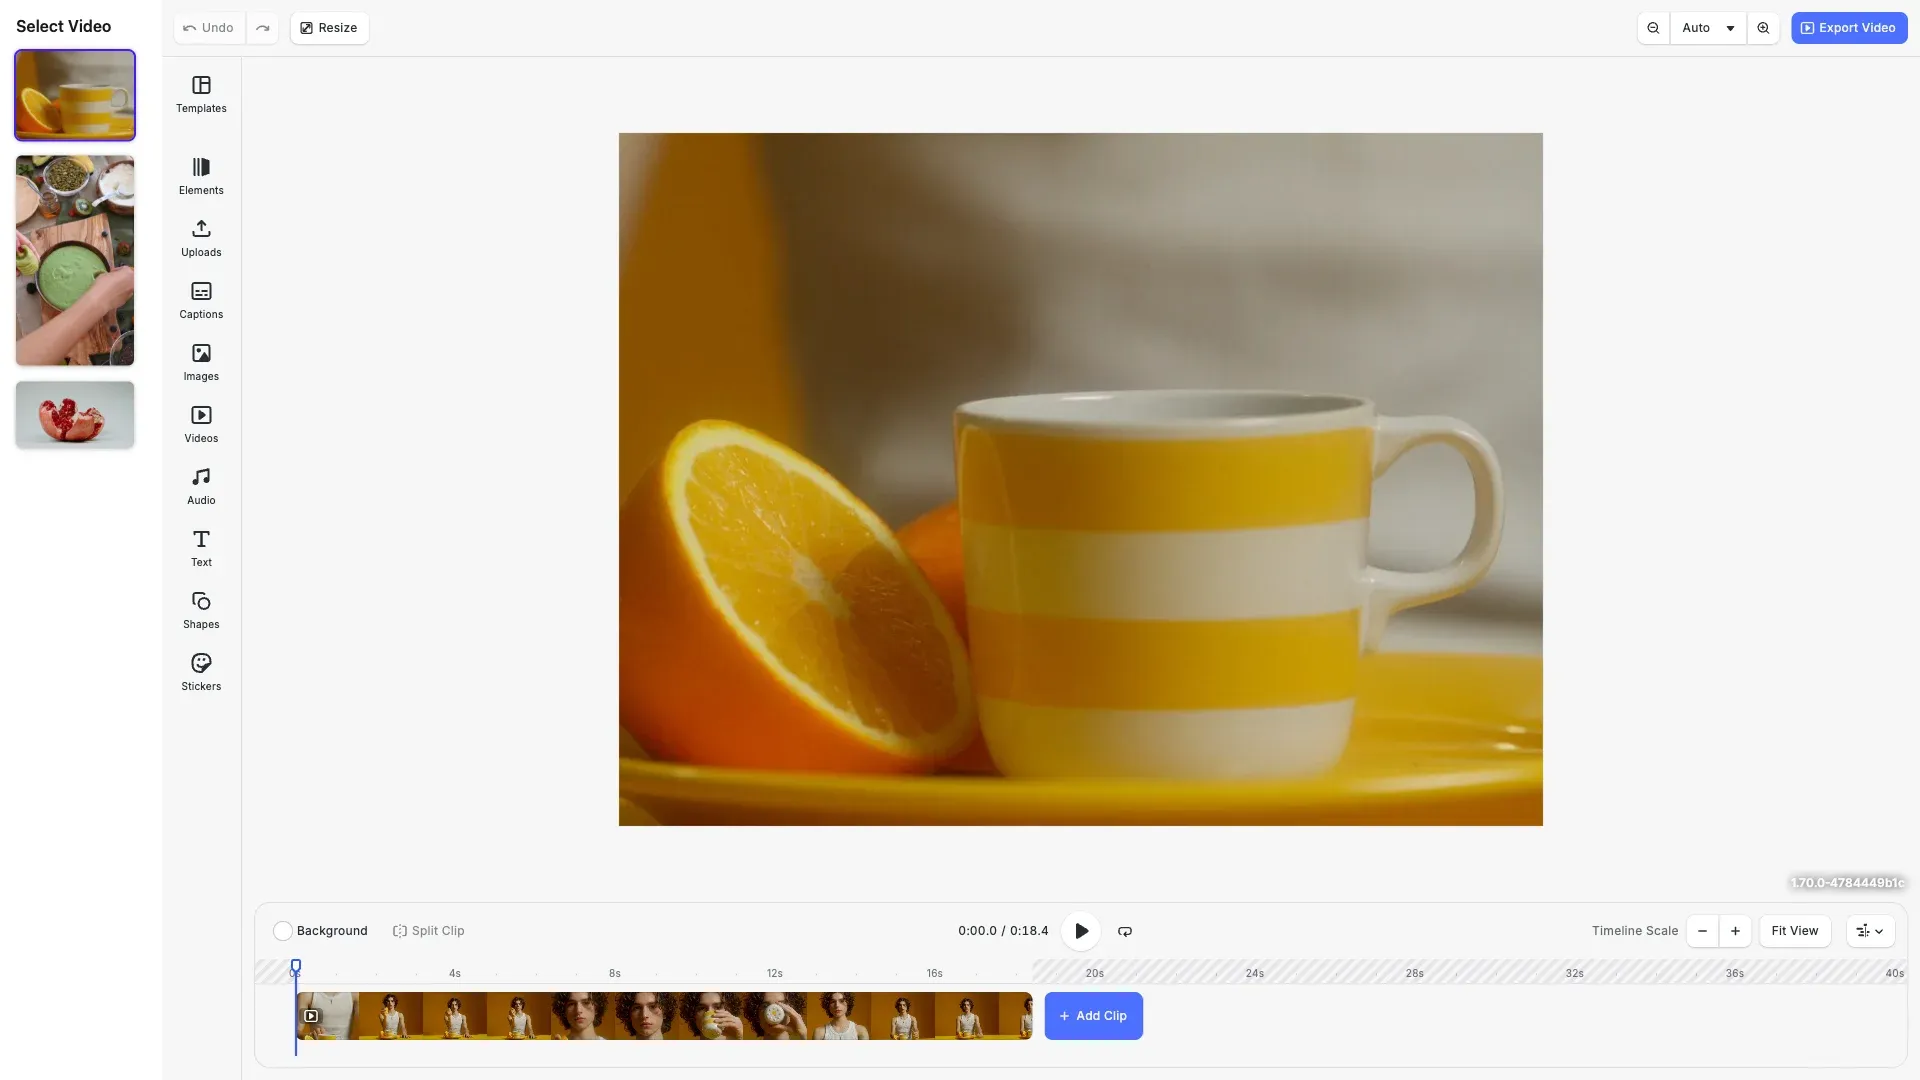The height and width of the screenshot is (1080, 1920).
Task: Click the zoom in magnifier icon
Action: click(1763, 28)
